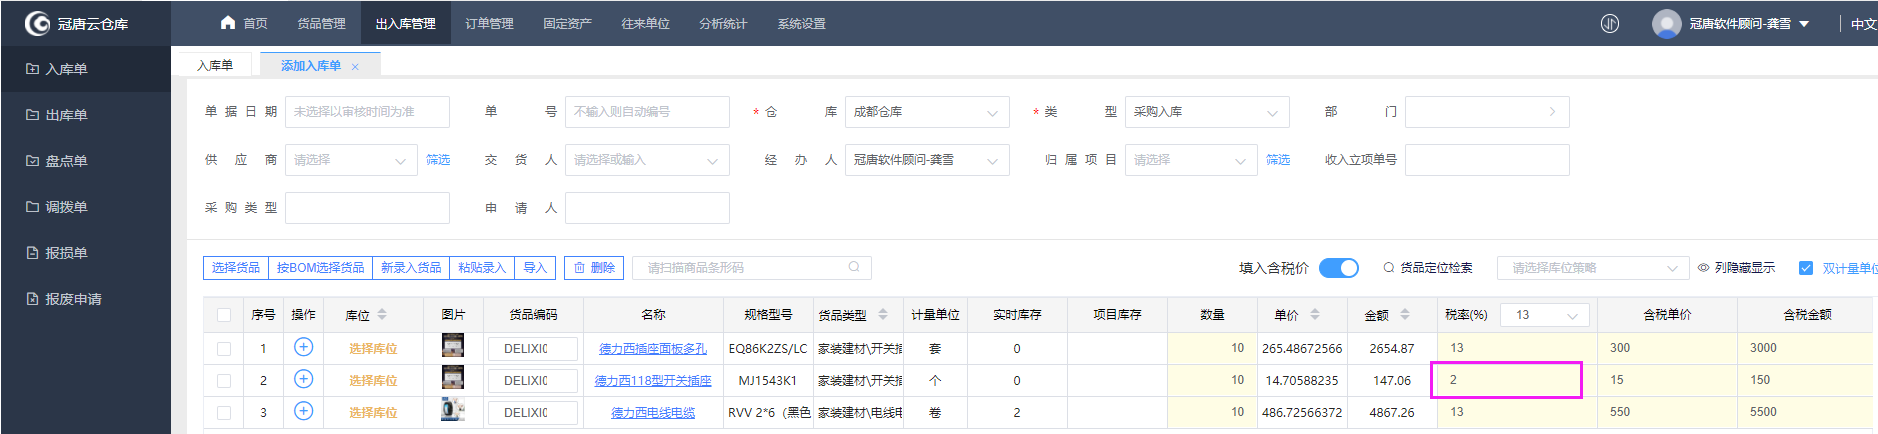Toggle the 双计量单位 checkbox
This screenshot has height=434, width=1878.
coord(1806,268)
